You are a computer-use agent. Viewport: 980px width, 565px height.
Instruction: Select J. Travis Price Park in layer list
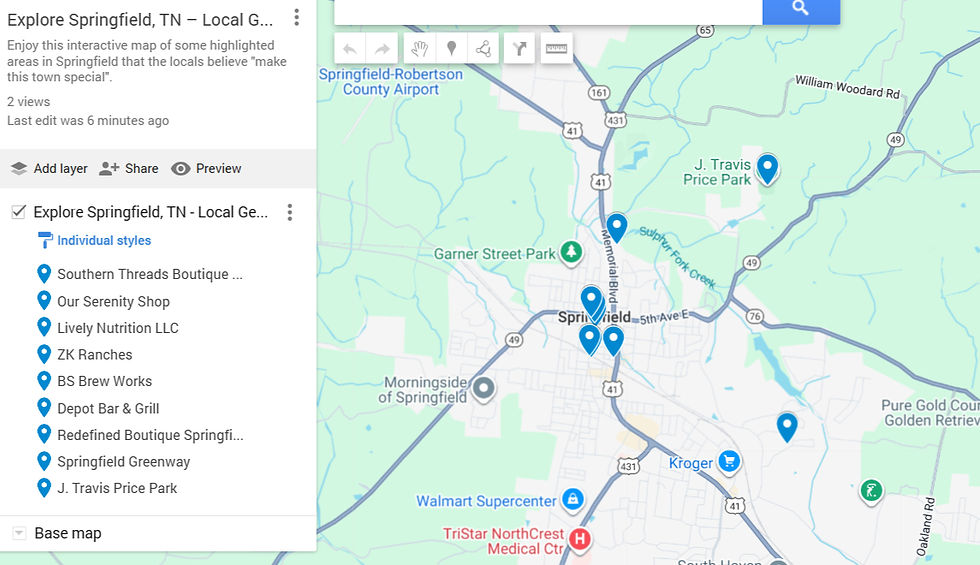click(117, 488)
